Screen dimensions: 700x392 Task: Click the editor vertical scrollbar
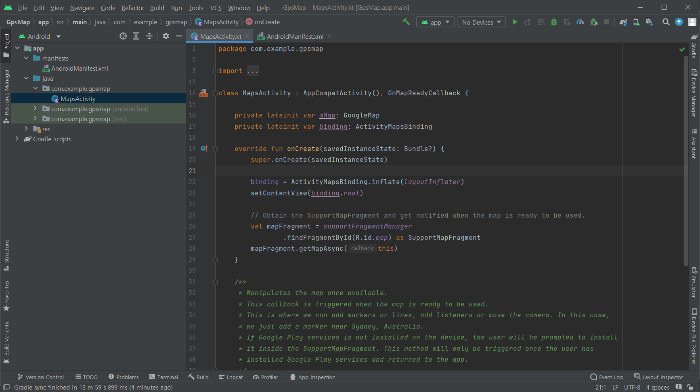click(x=686, y=161)
